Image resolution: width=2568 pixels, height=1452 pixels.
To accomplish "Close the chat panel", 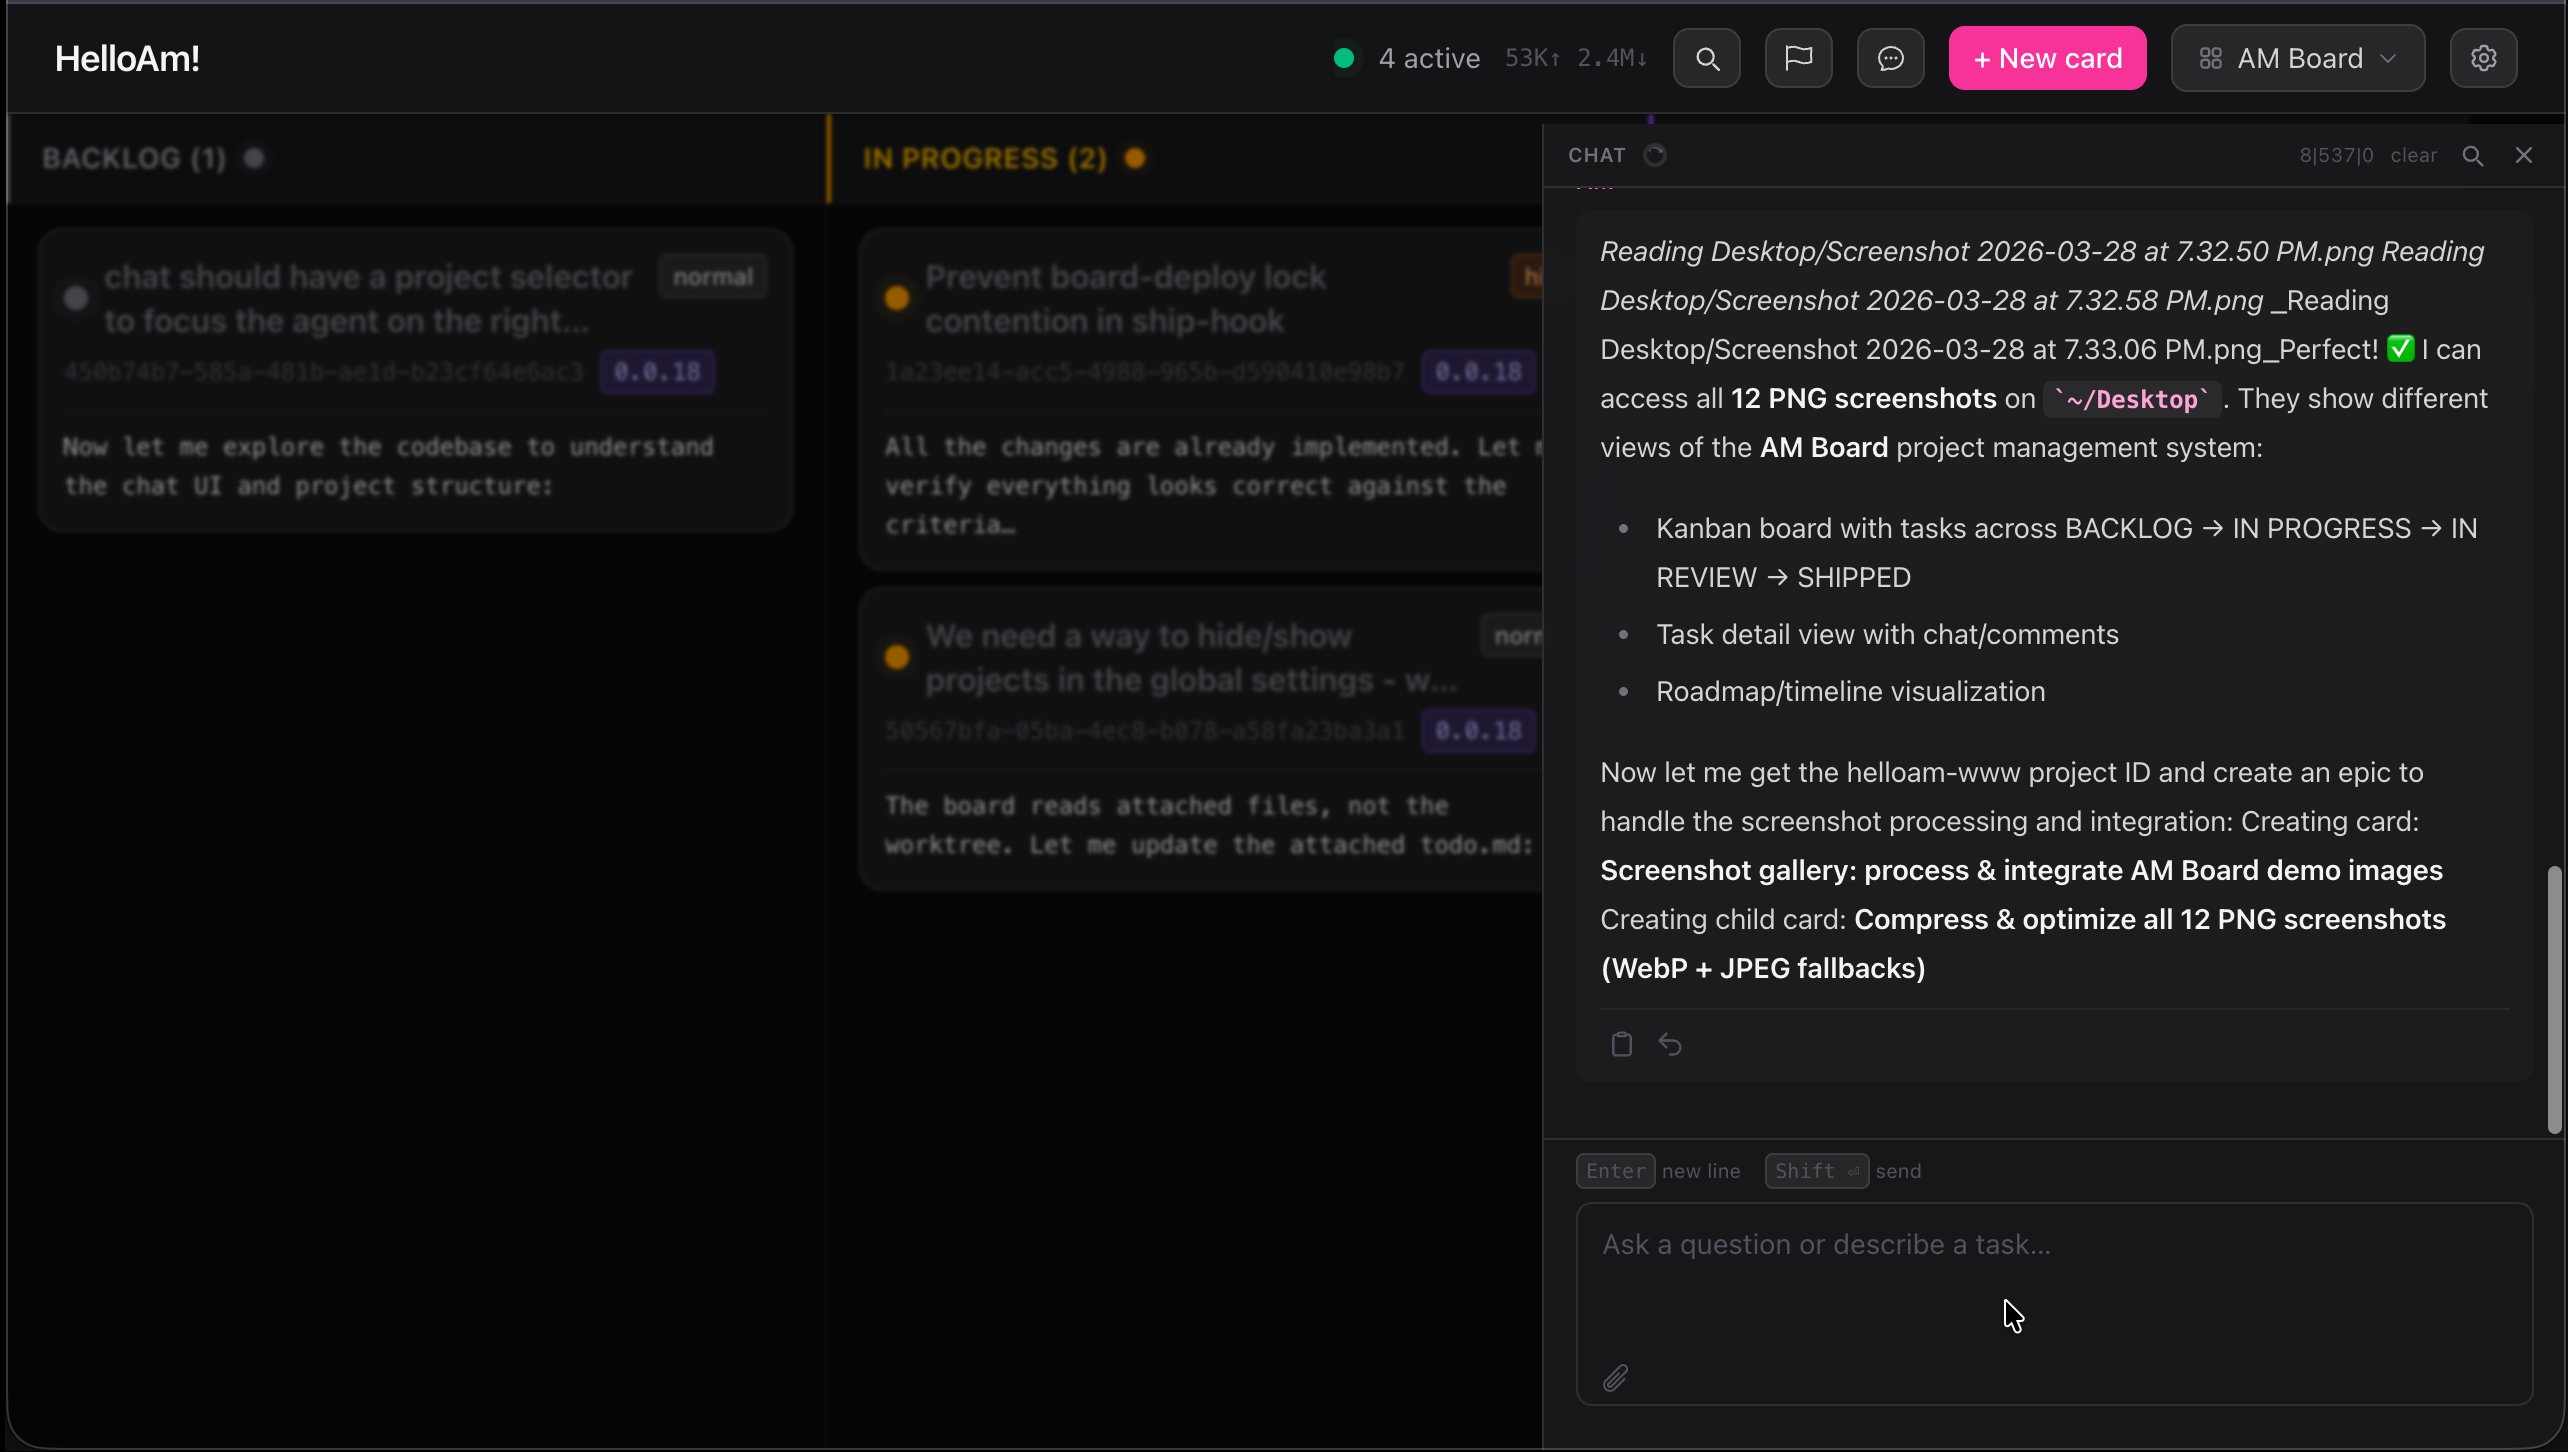I will pos(2524,155).
